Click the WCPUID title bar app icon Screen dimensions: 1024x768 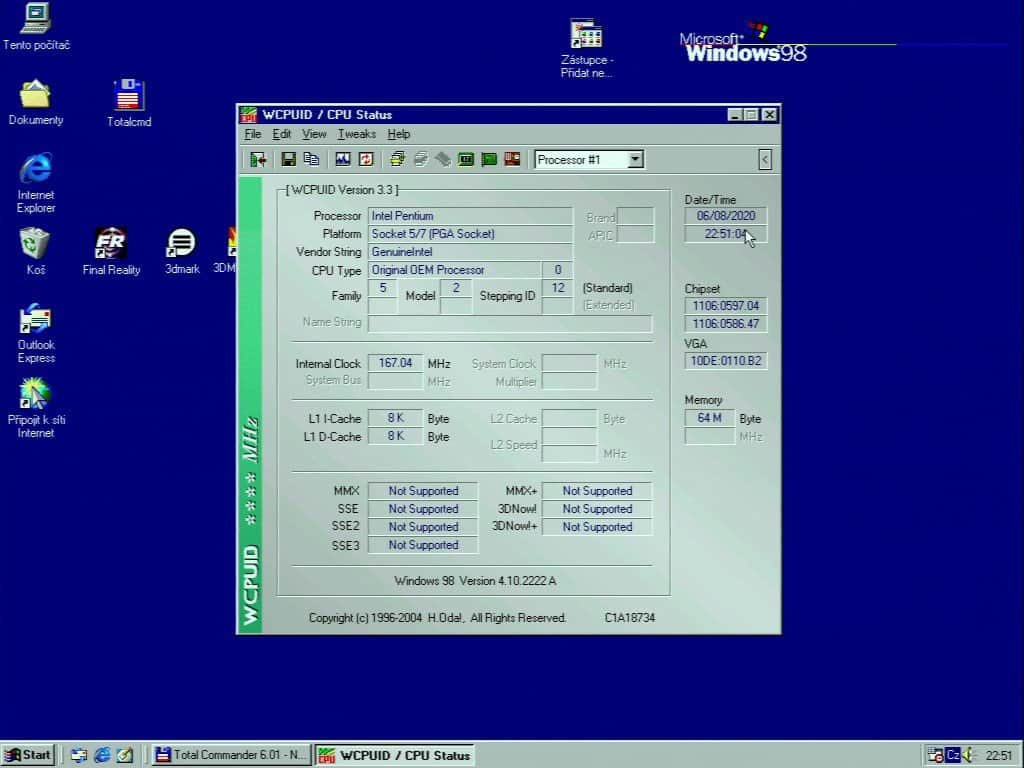point(249,115)
